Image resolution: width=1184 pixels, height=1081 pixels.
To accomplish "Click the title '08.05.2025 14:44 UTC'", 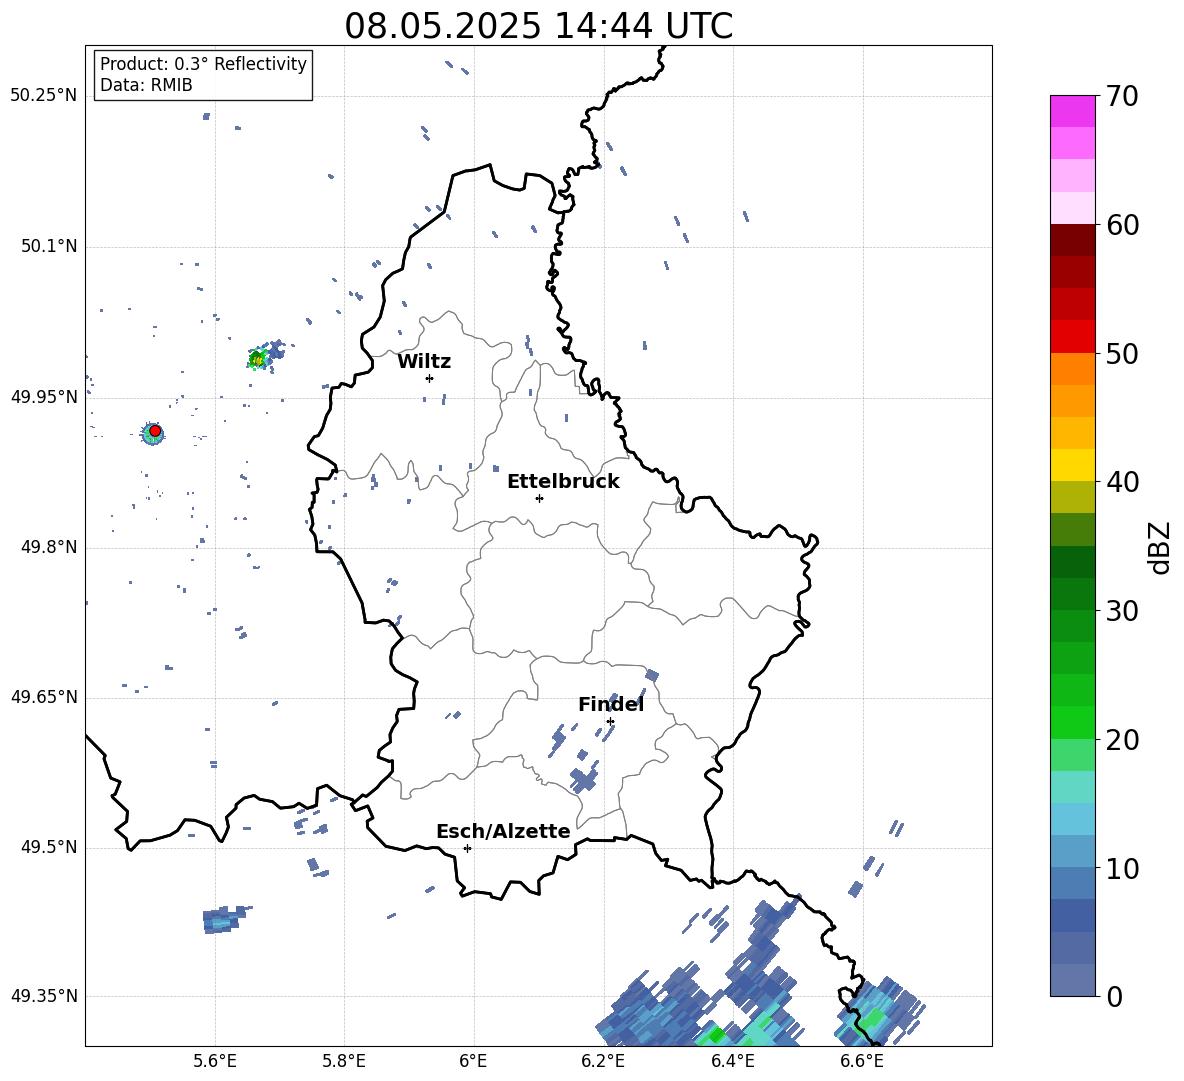I will pos(538,26).
